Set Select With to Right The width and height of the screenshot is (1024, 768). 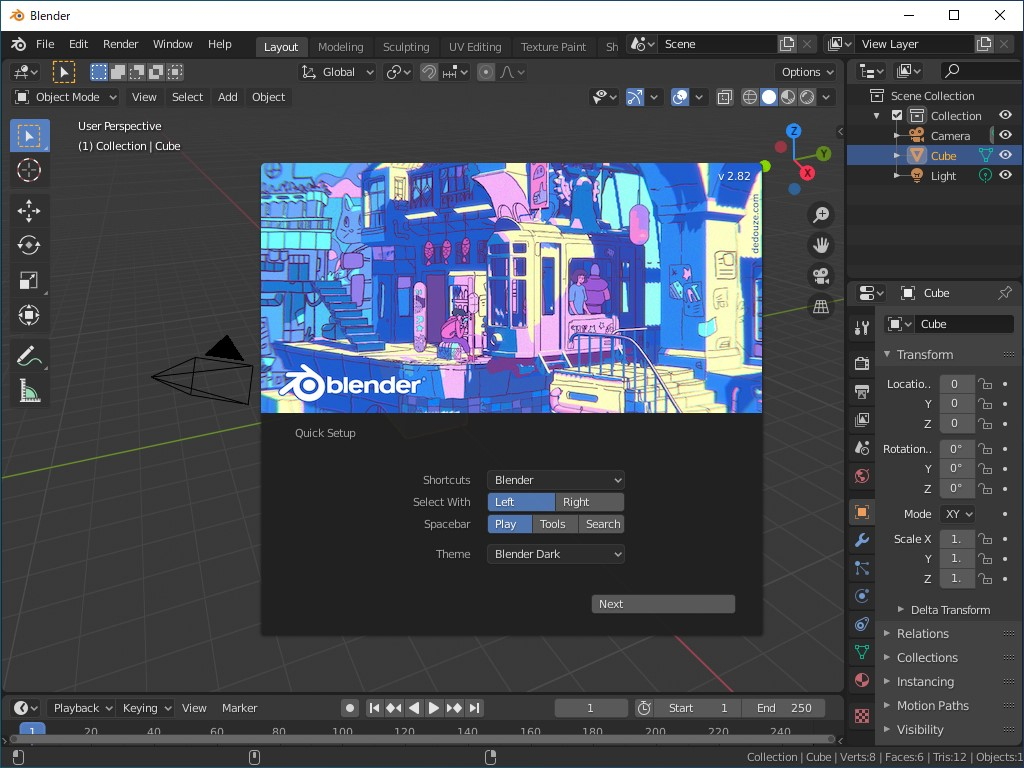(x=588, y=501)
